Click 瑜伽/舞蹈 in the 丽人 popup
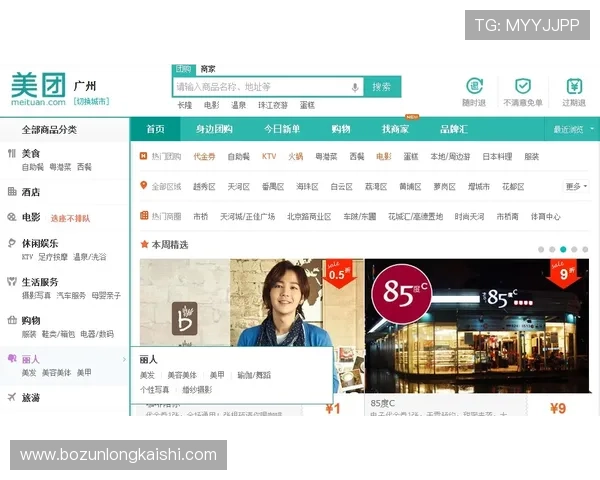 (x=254, y=375)
